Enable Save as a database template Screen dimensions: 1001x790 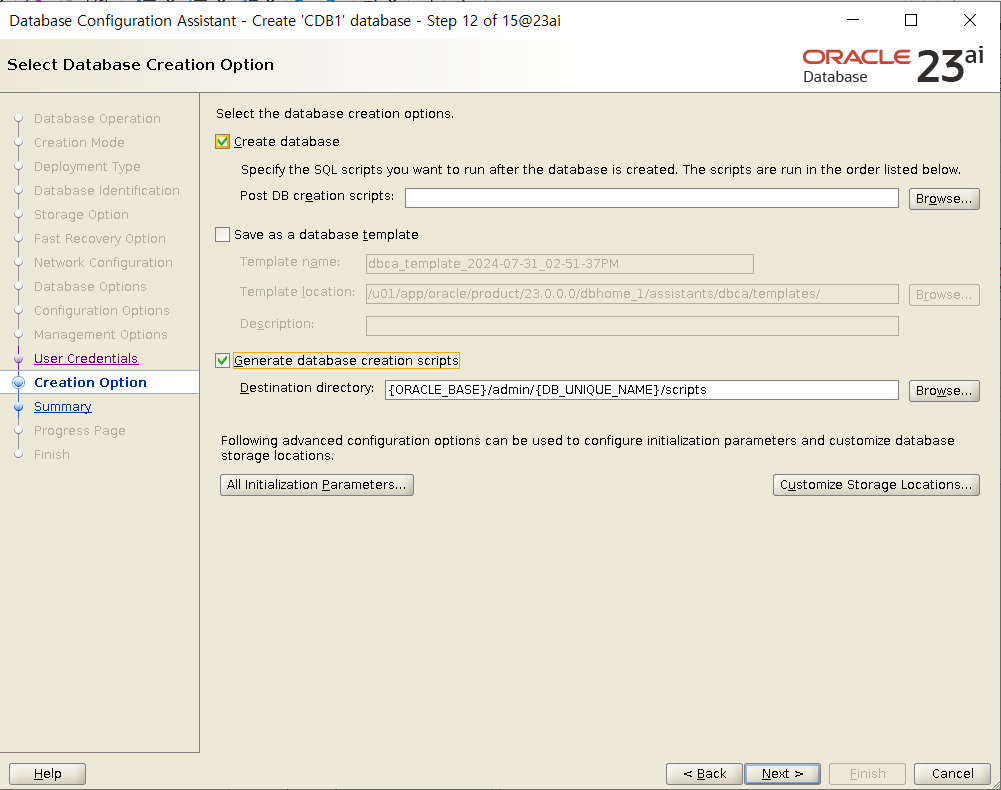[222, 234]
